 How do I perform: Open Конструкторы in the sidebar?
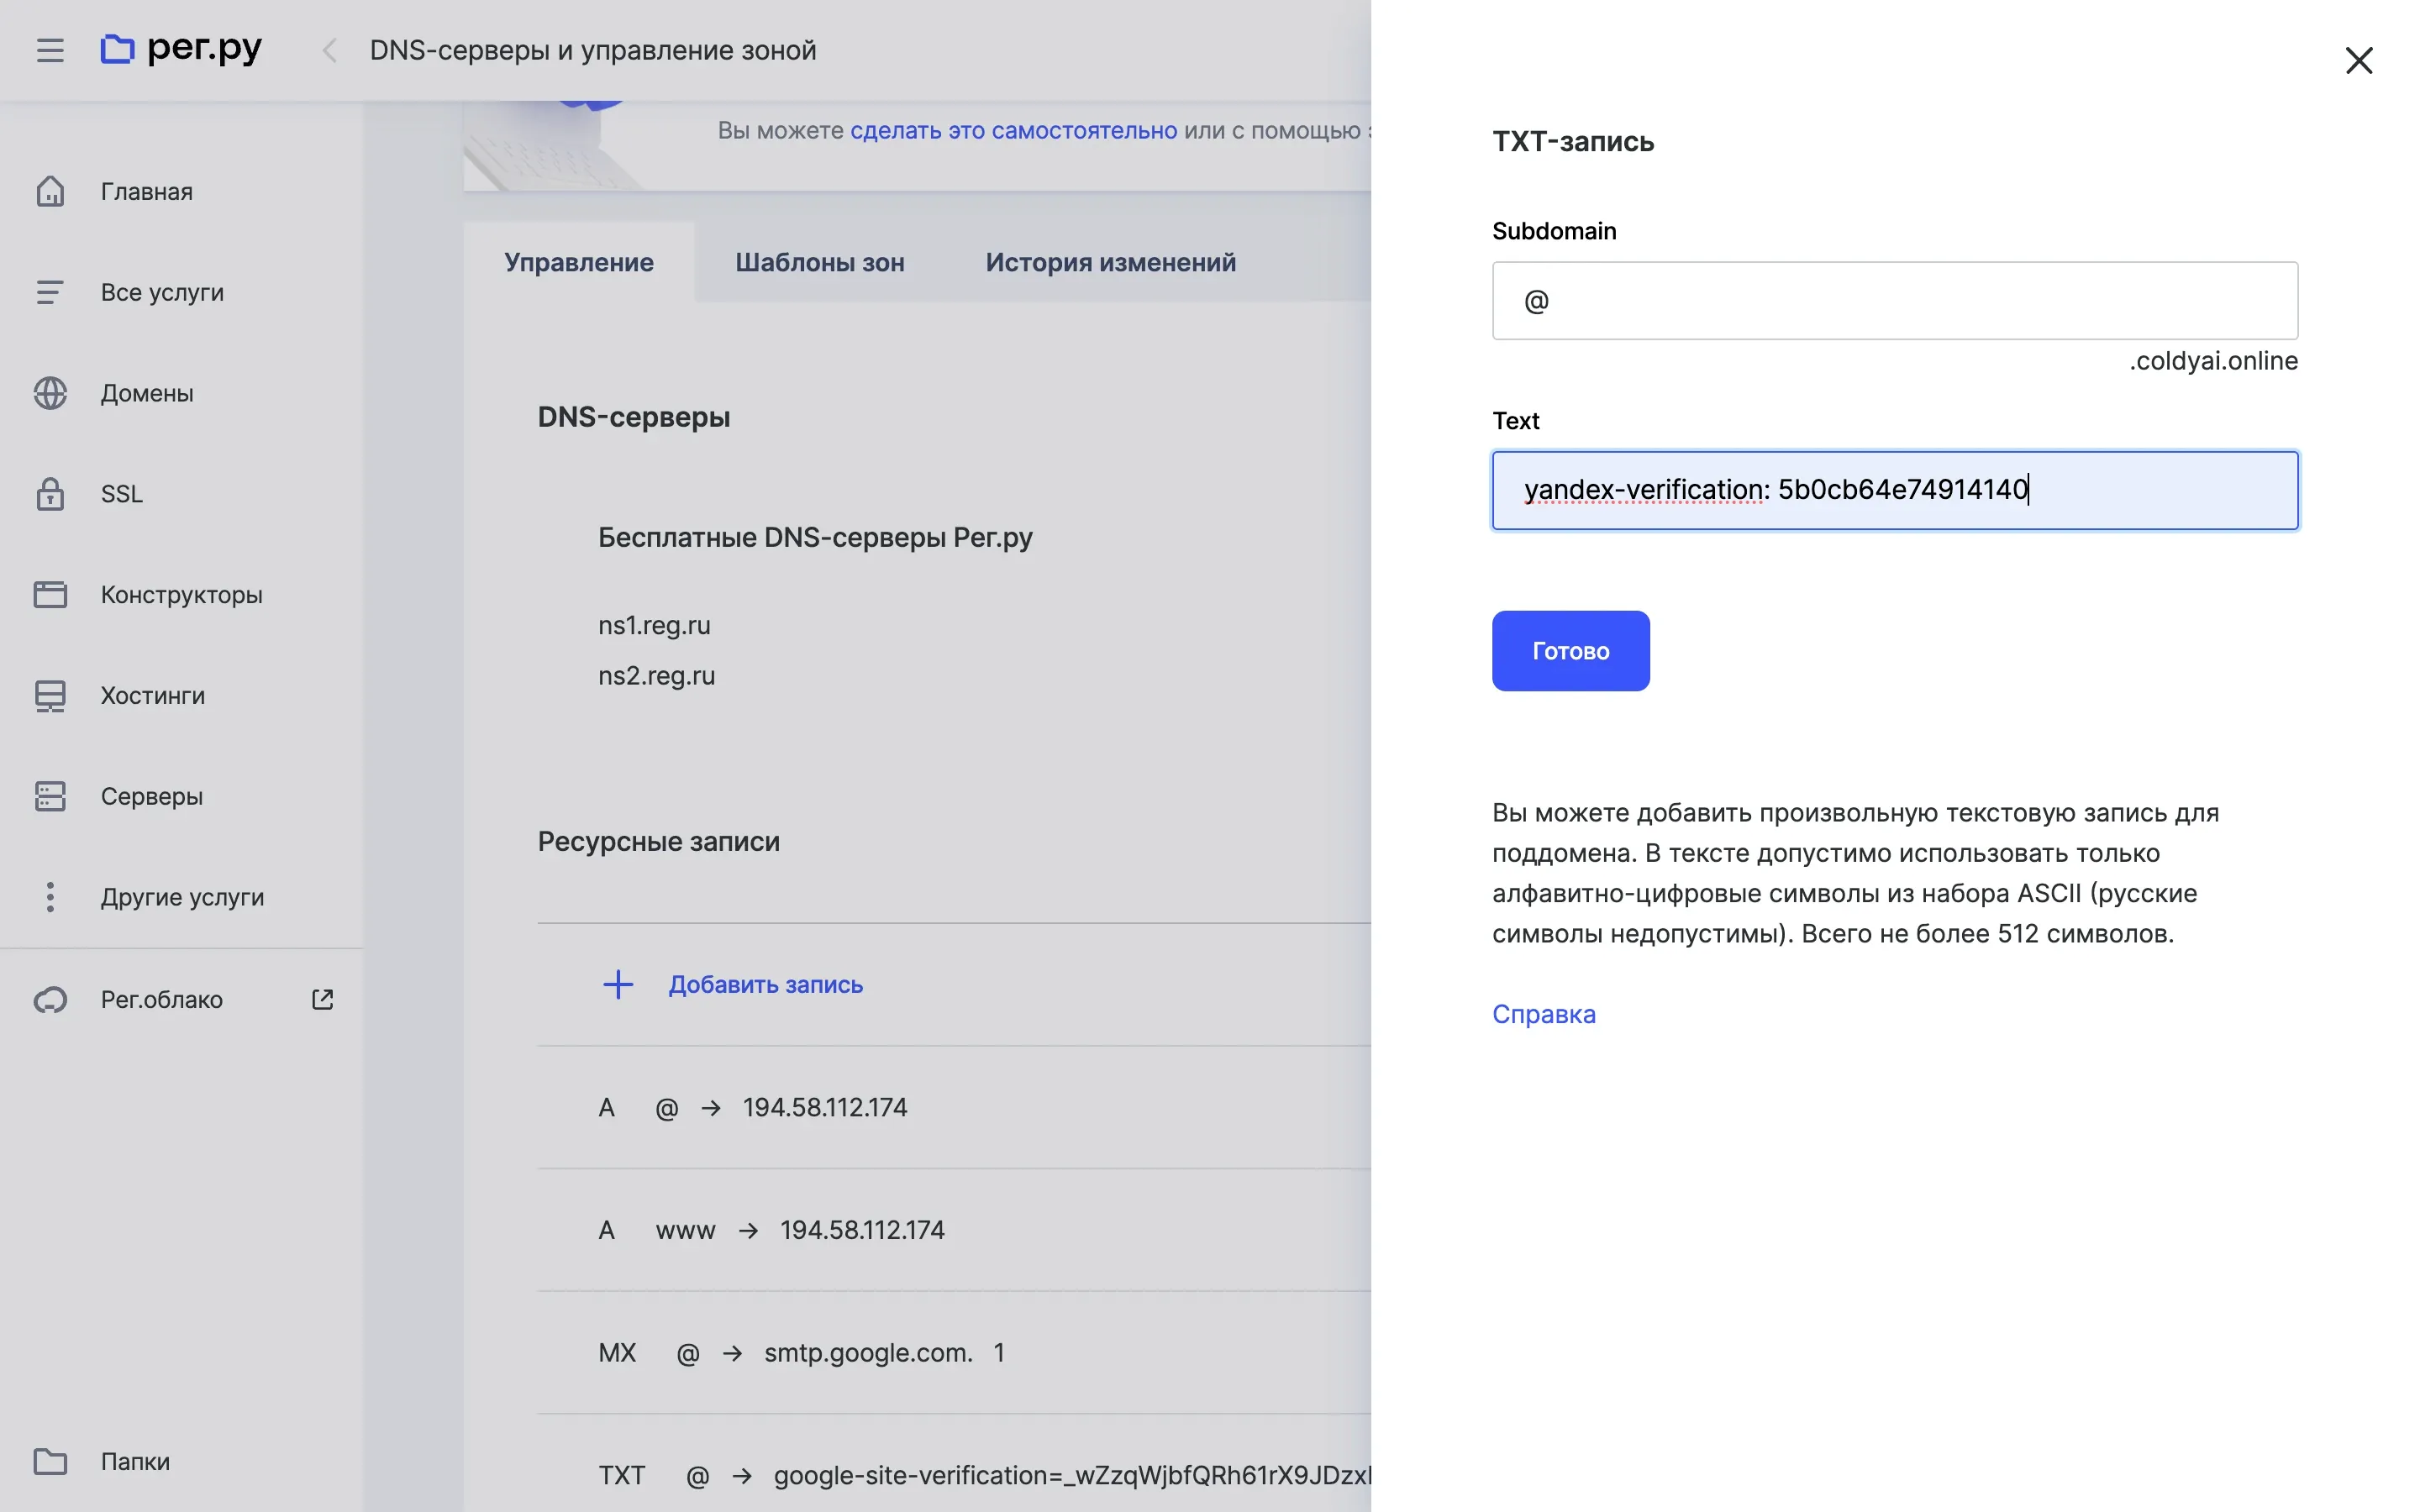(x=181, y=595)
